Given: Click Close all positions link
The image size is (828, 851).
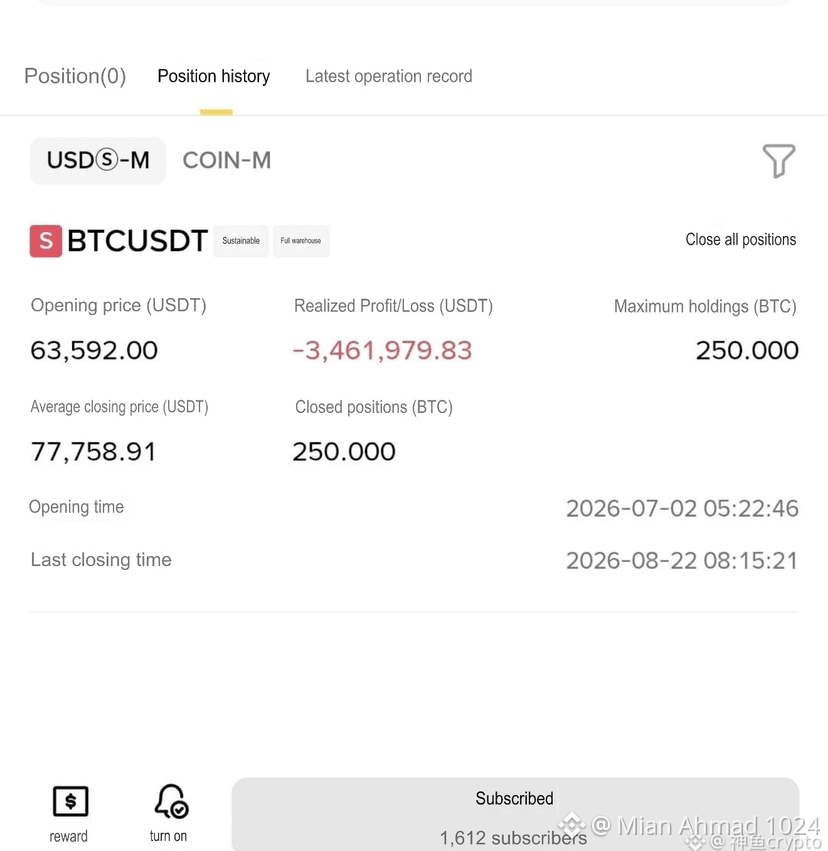Looking at the screenshot, I should pyautogui.click(x=741, y=239).
